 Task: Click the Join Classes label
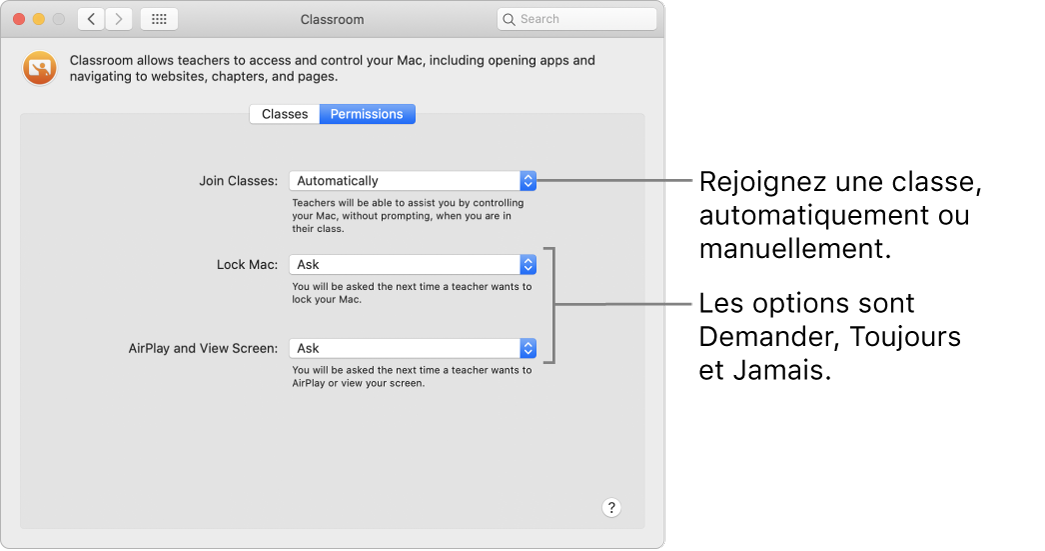238,181
